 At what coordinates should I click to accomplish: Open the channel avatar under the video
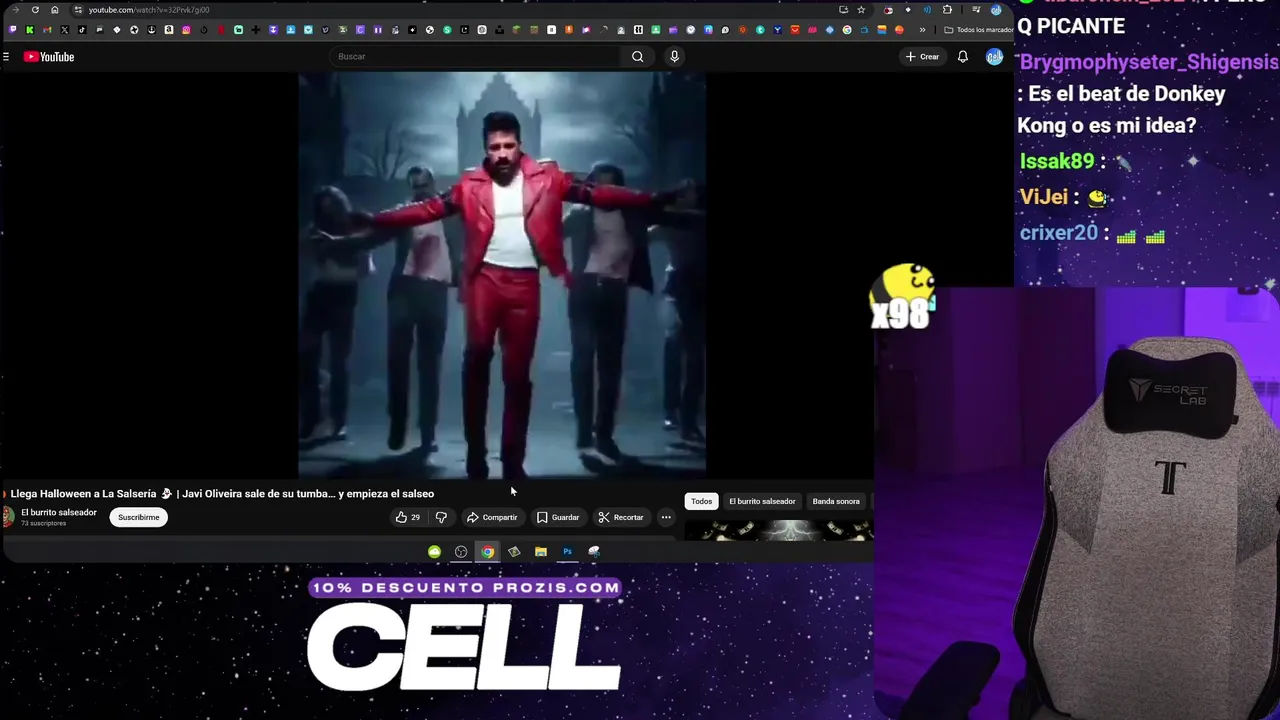coord(8,517)
